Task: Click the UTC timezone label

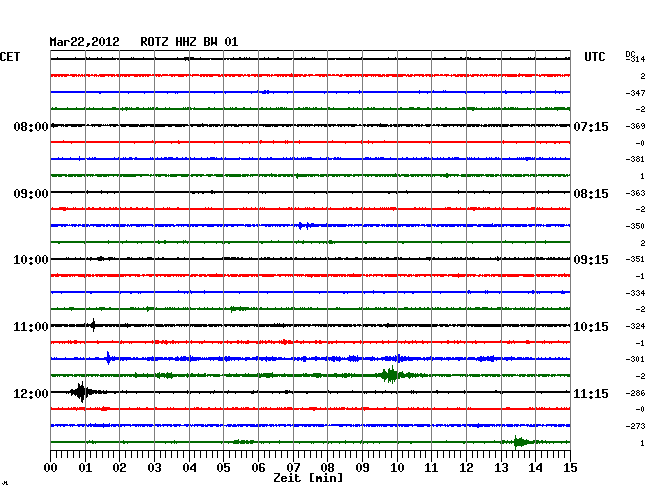Action: tap(594, 57)
